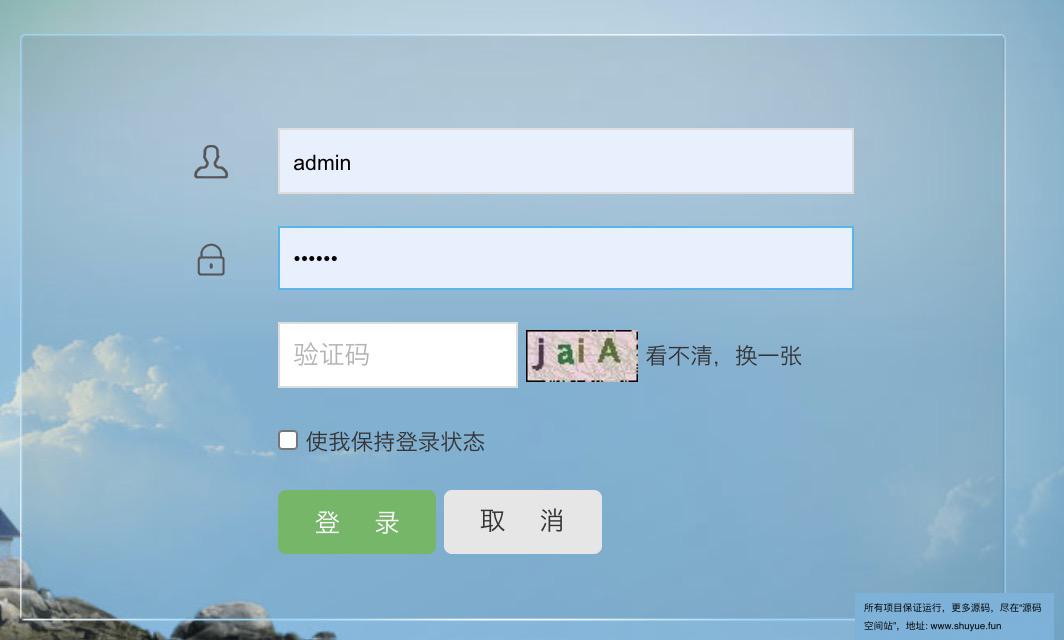
Task: Focus the username field containing admin
Action: [566, 162]
